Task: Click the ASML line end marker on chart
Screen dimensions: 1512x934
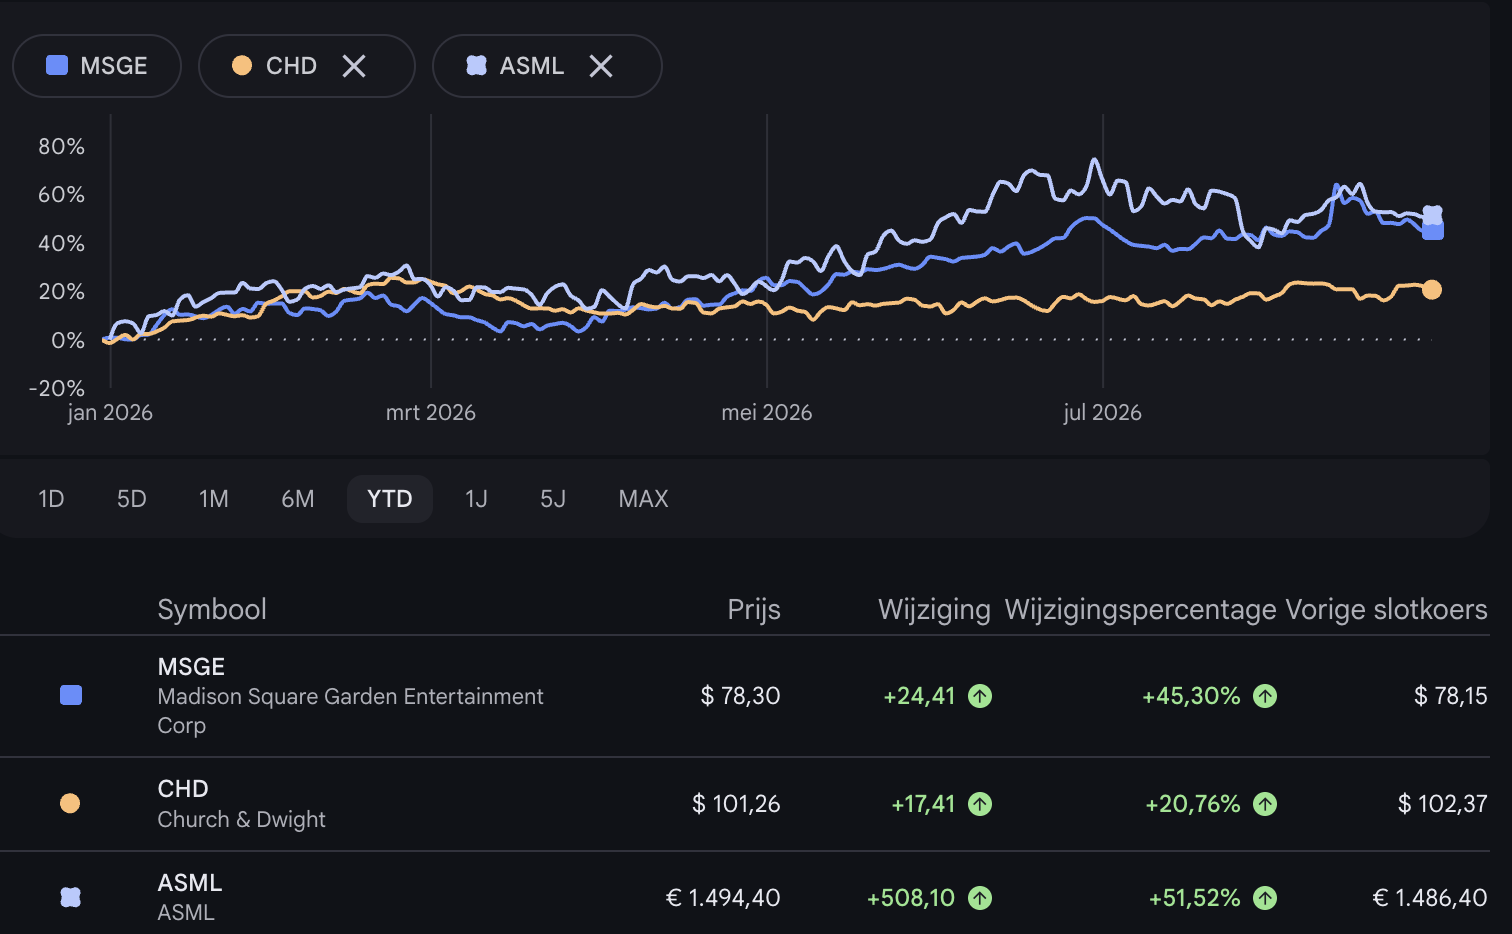Action: [x=1433, y=215]
